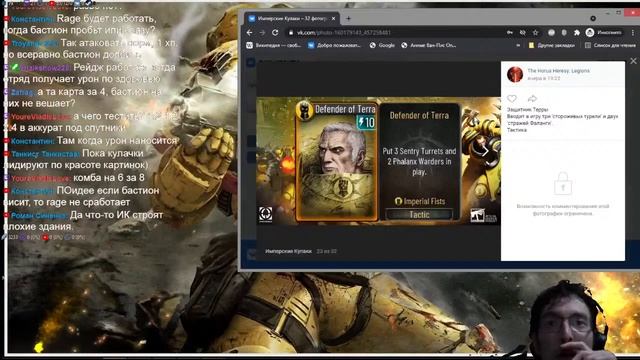Click the shield extension icon
Image resolution: width=640 pixels, height=360 pixels.
564,33
